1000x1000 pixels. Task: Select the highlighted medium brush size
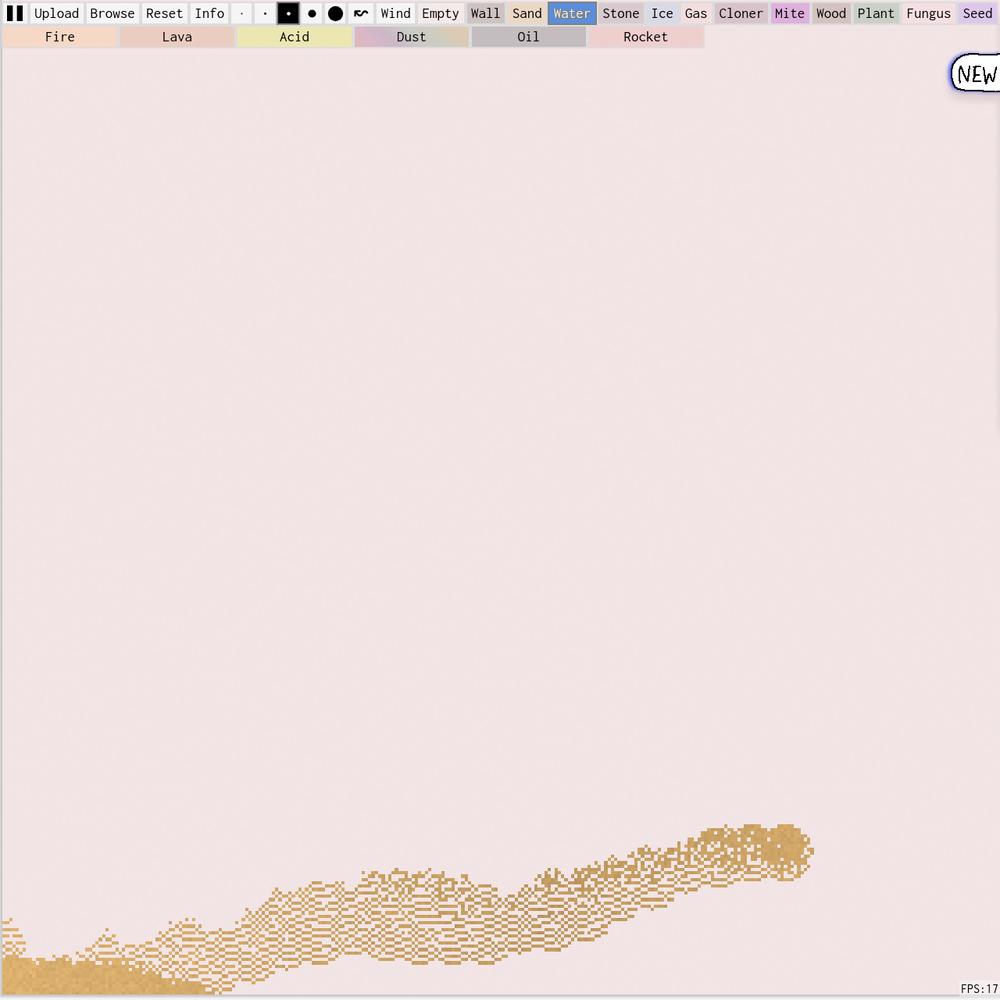click(288, 13)
